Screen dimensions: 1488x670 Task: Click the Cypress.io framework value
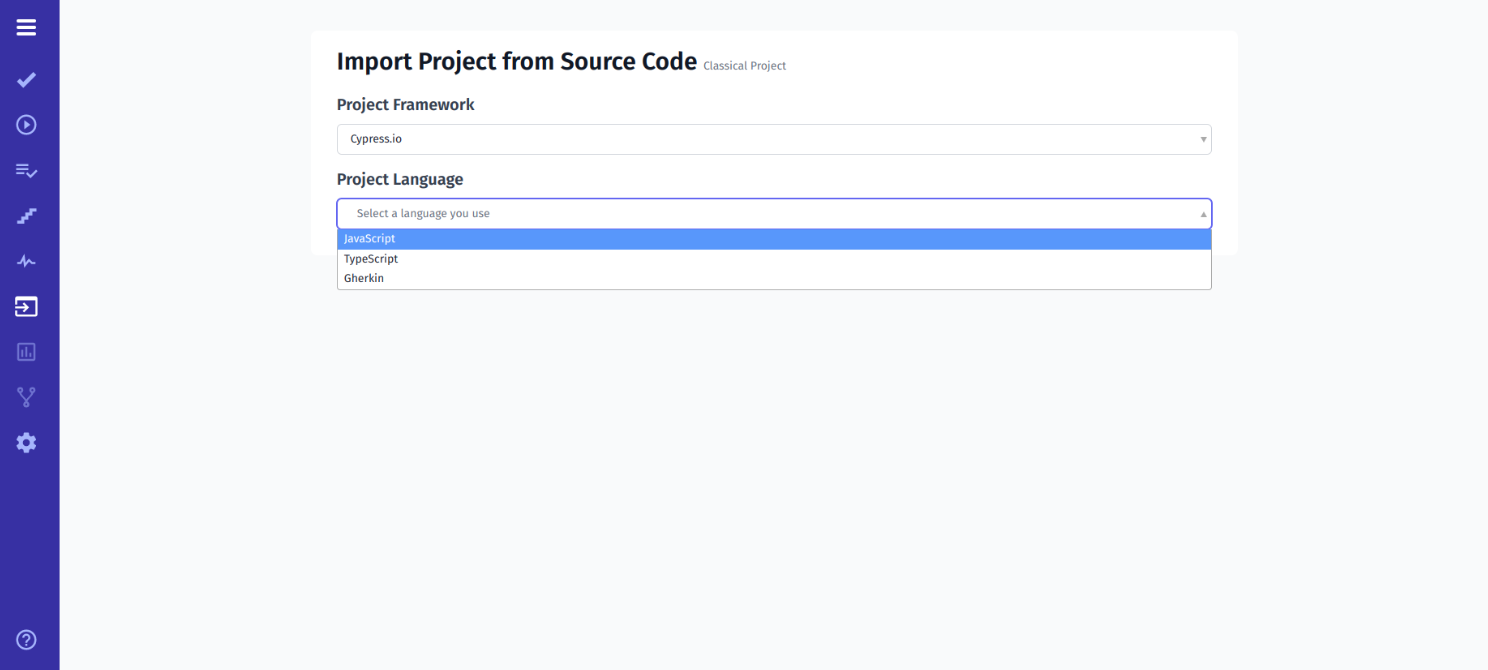click(376, 140)
